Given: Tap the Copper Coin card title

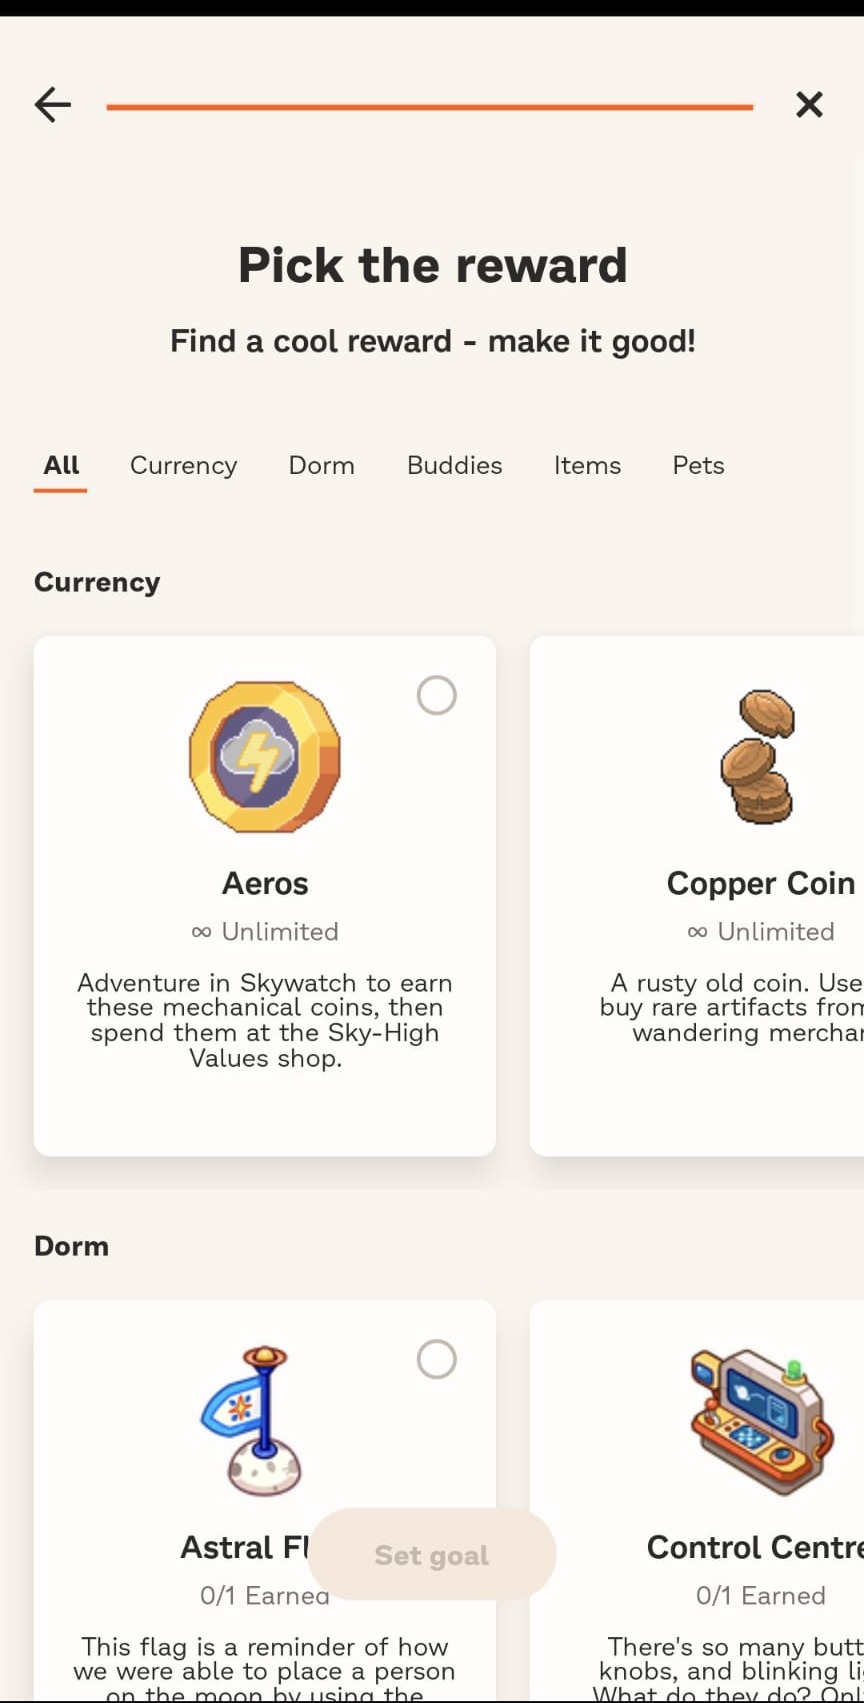Looking at the screenshot, I should (760, 883).
